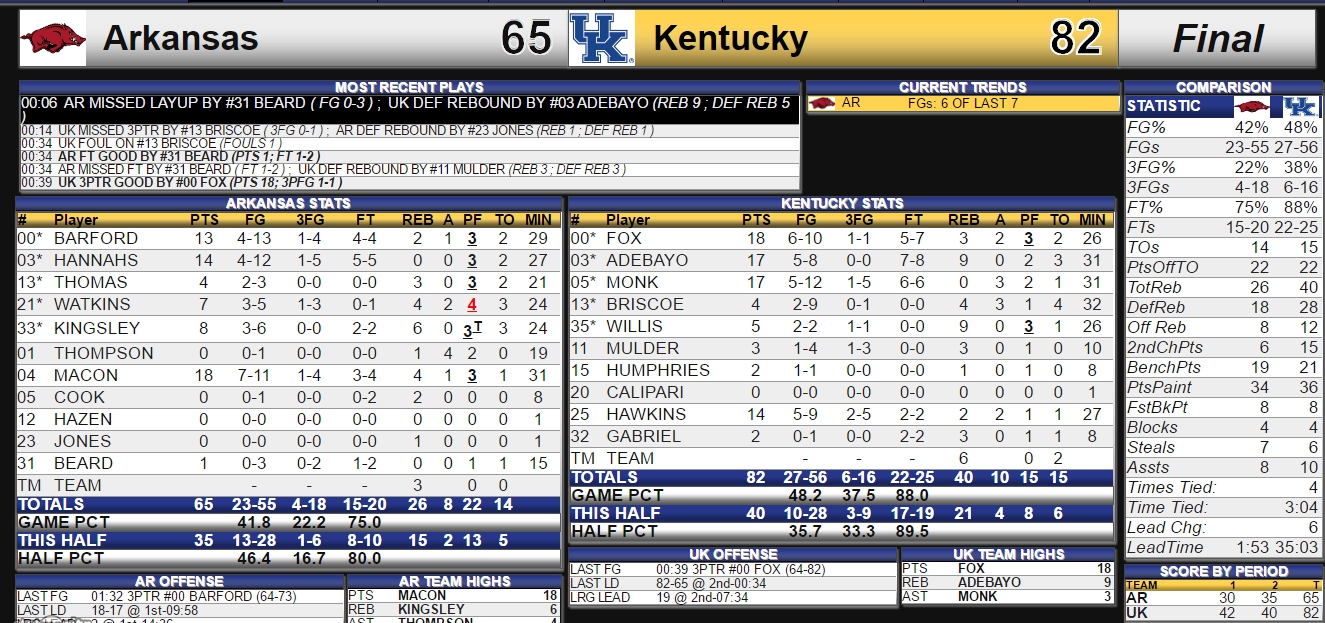The height and width of the screenshot is (623, 1325).
Task: Click the Kentucky UK logo in header
Action: tap(601, 39)
